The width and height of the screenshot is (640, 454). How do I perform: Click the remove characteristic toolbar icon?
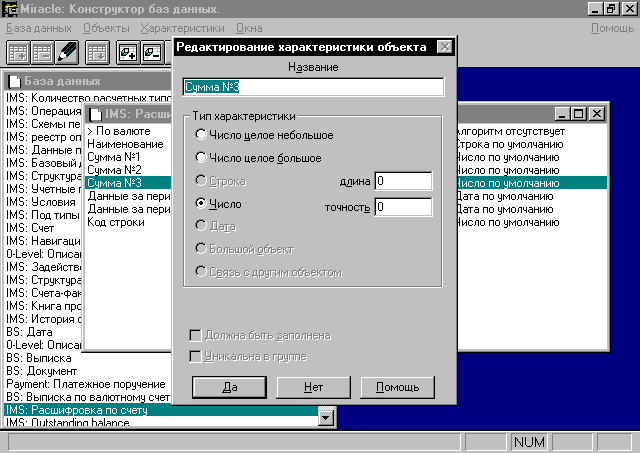tap(152, 52)
